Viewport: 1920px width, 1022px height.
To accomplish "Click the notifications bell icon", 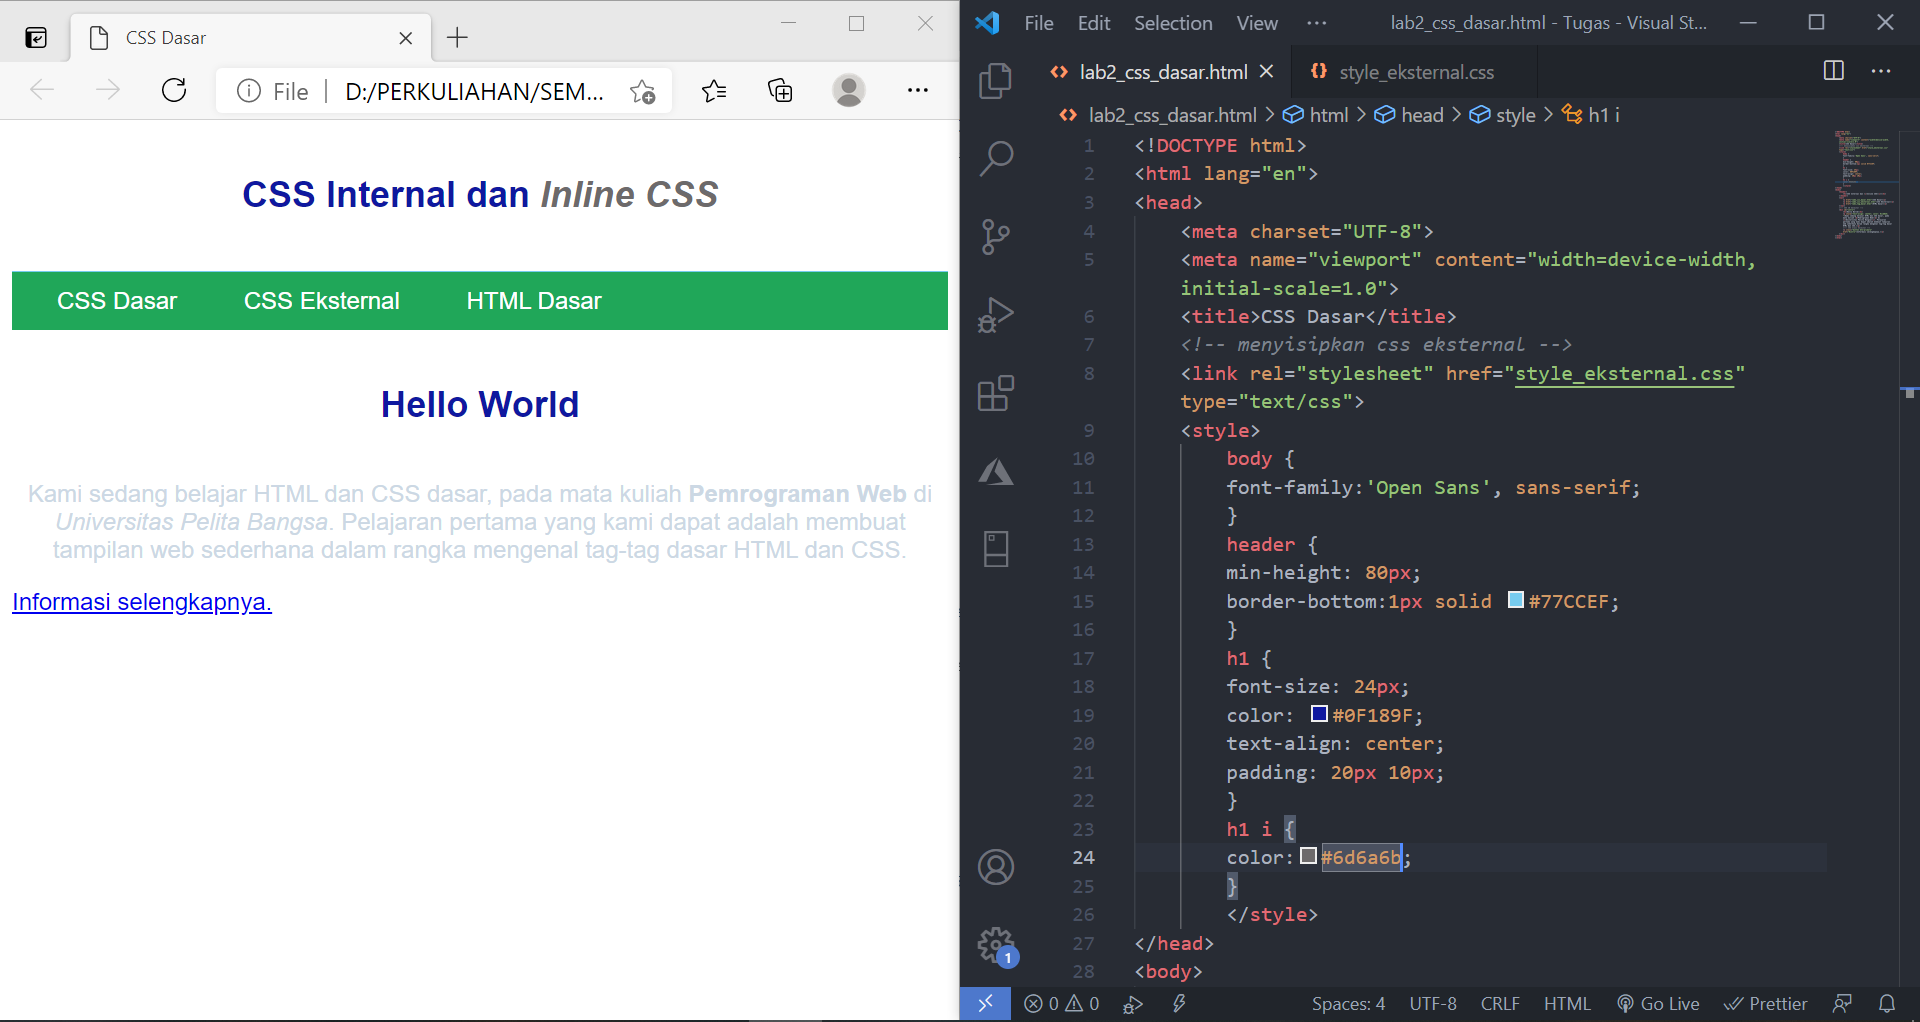I will click(1888, 1004).
